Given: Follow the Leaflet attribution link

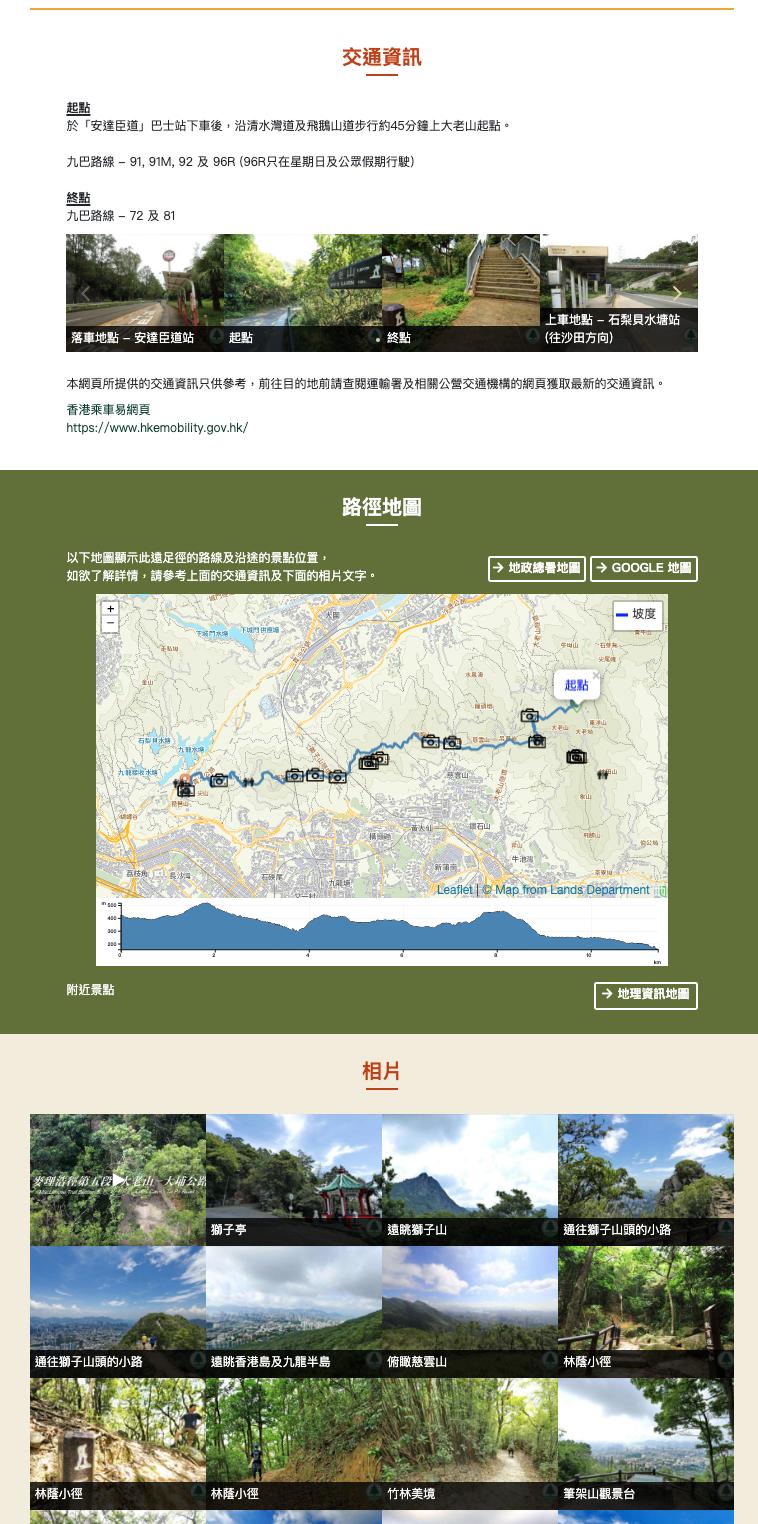Looking at the screenshot, I should tap(454, 890).
